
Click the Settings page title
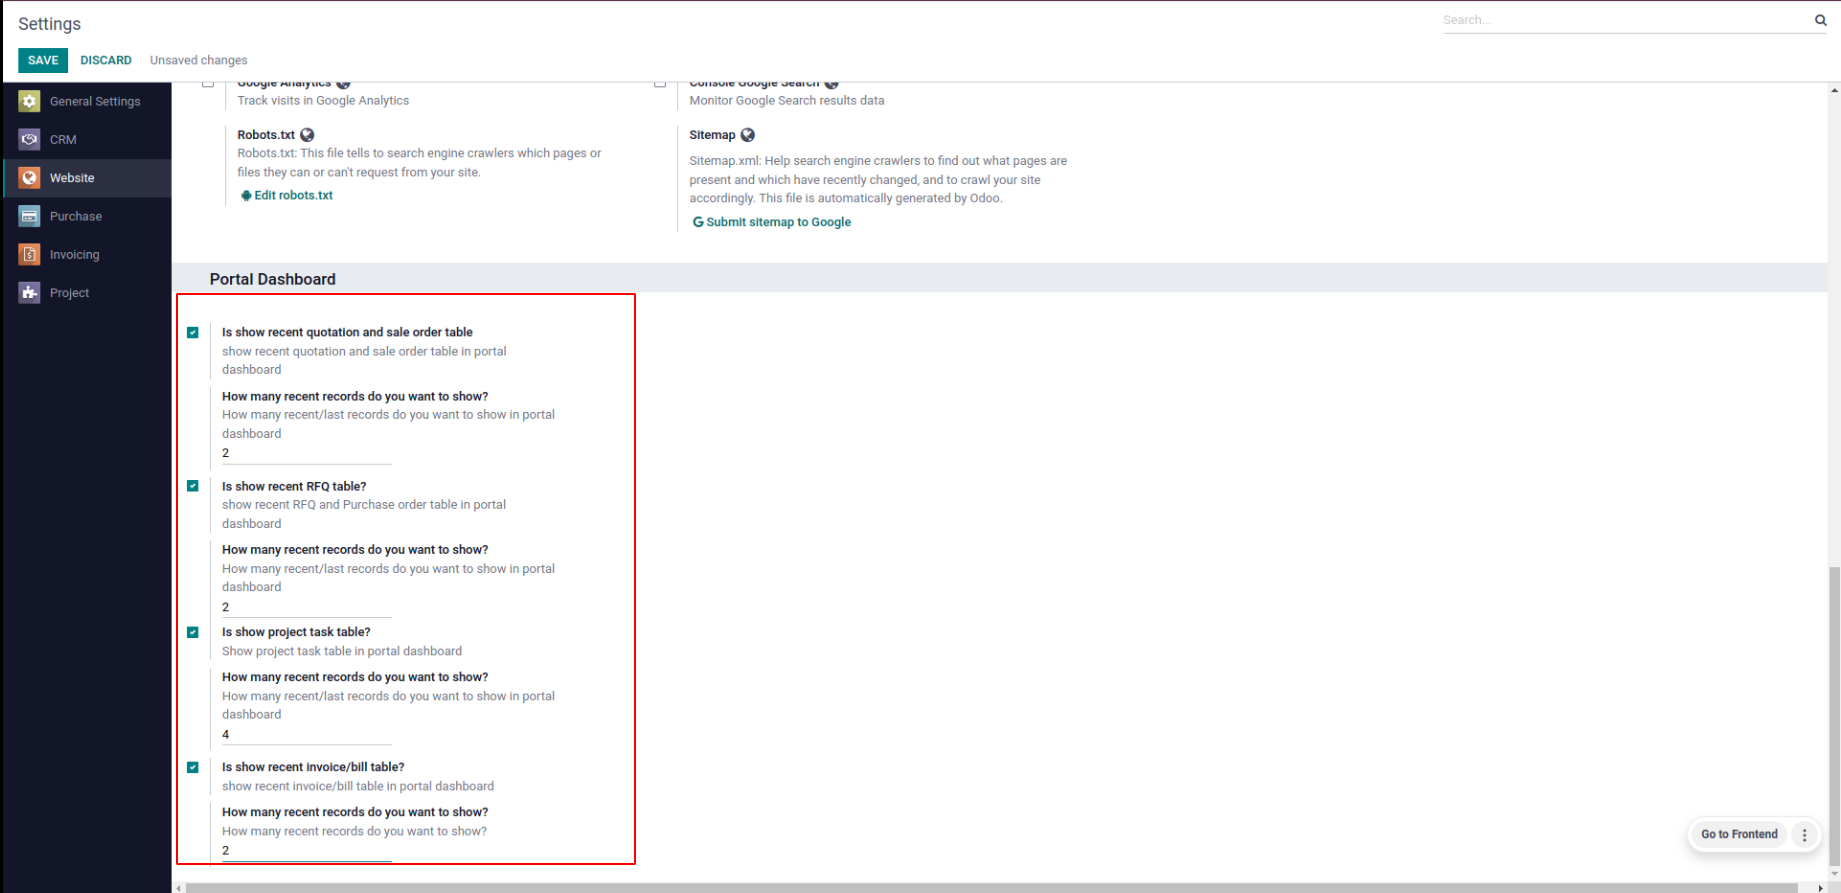49,24
